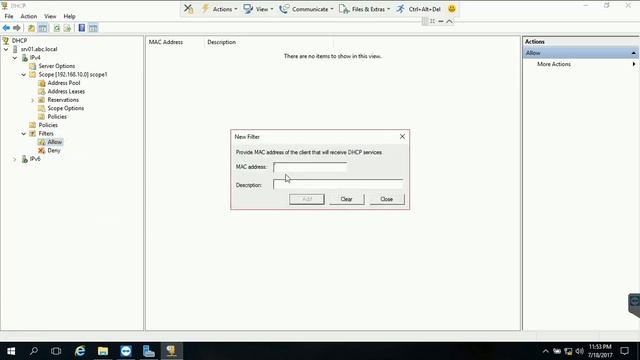Open TeamViewer from the taskbar
640x360 pixels.
(x=126, y=351)
